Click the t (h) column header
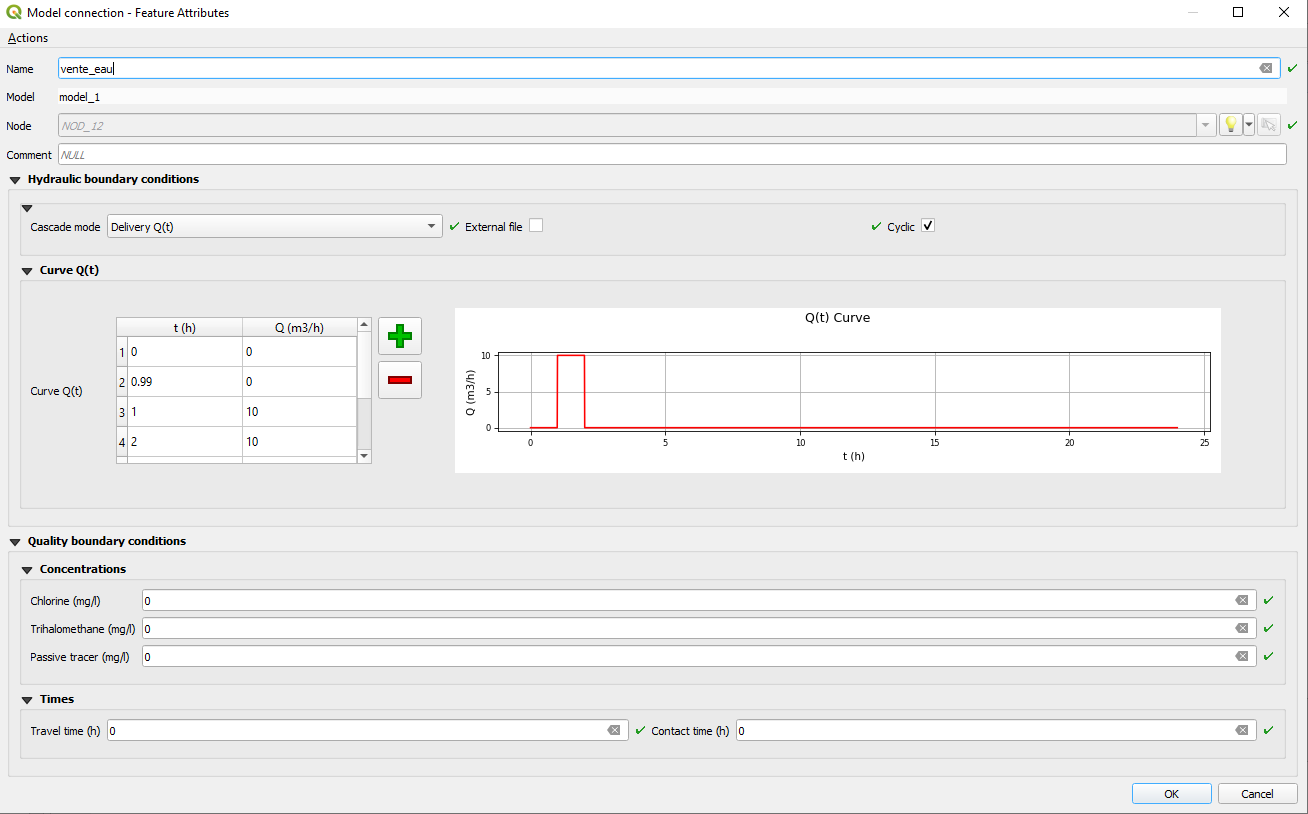The width and height of the screenshot is (1308, 814). (184, 327)
